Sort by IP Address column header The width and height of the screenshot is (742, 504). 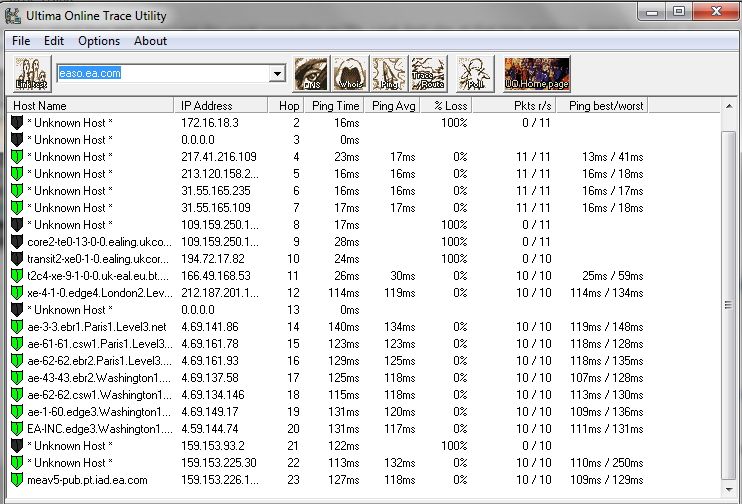tap(221, 106)
